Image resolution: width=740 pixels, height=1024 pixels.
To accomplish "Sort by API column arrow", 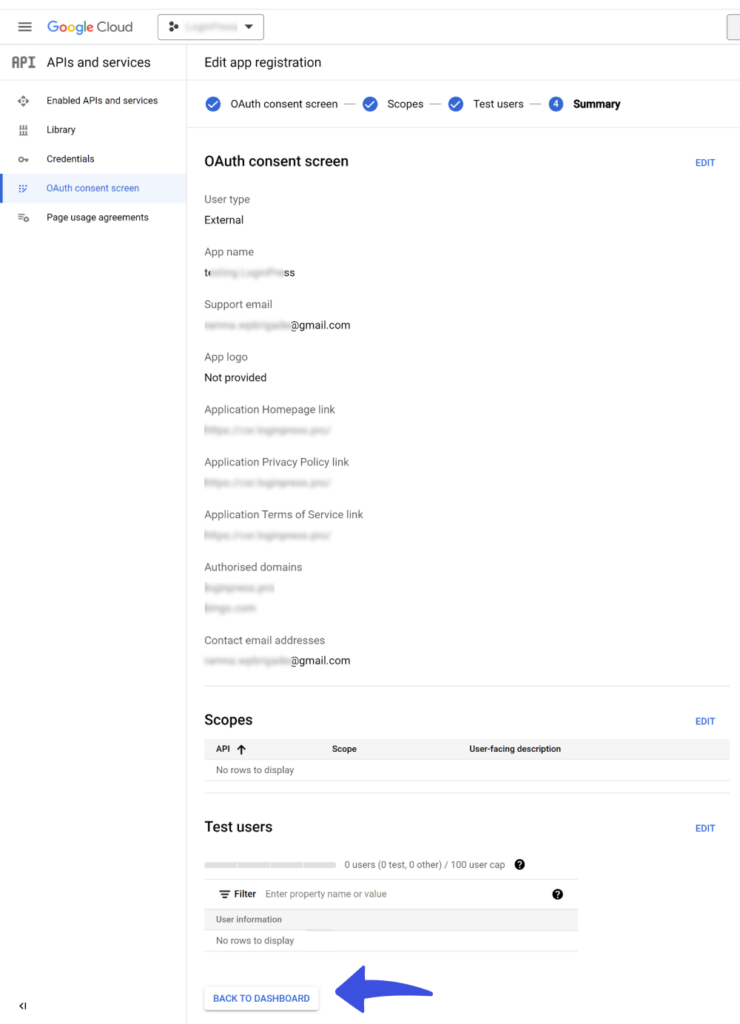I will click(x=242, y=749).
